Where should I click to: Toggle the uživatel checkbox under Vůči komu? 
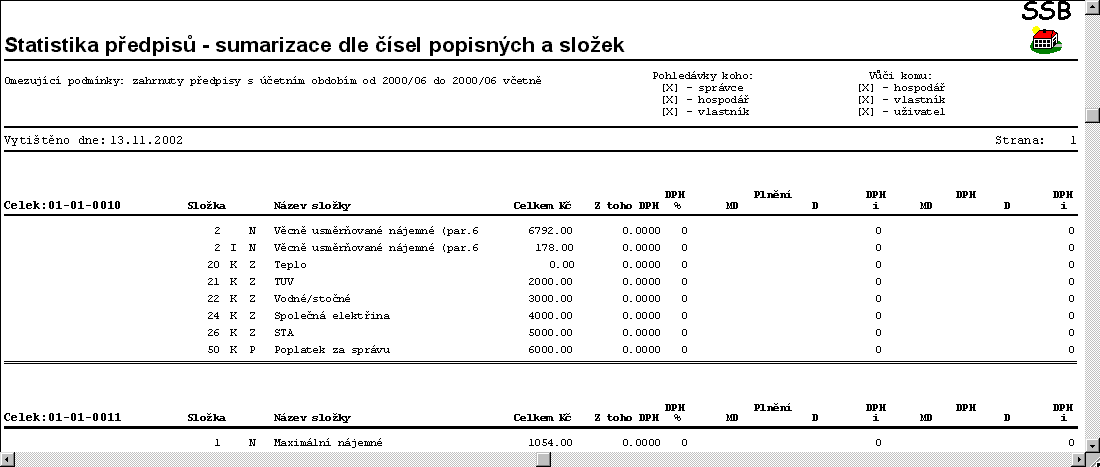(x=865, y=112)
